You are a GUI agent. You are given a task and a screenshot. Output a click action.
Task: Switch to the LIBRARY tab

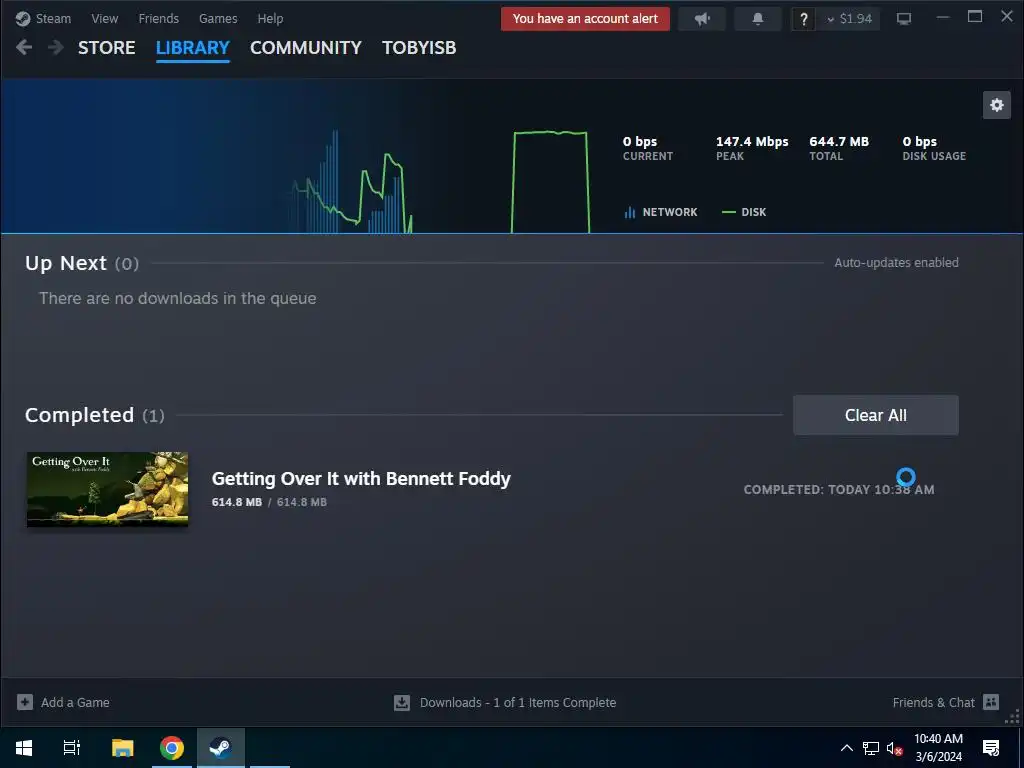click(193, 48)
